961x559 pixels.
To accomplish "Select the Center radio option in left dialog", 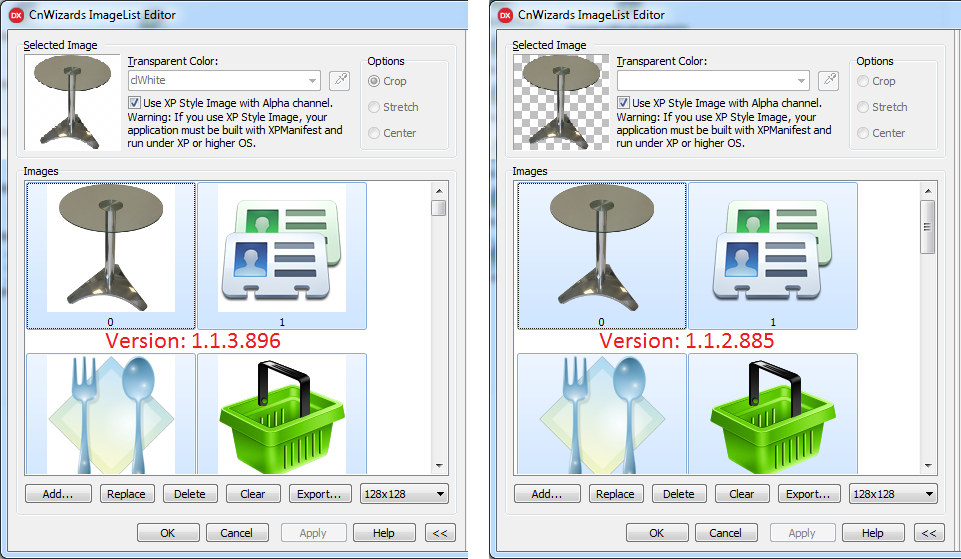I will pyautogui.click(x=375, y=133).
